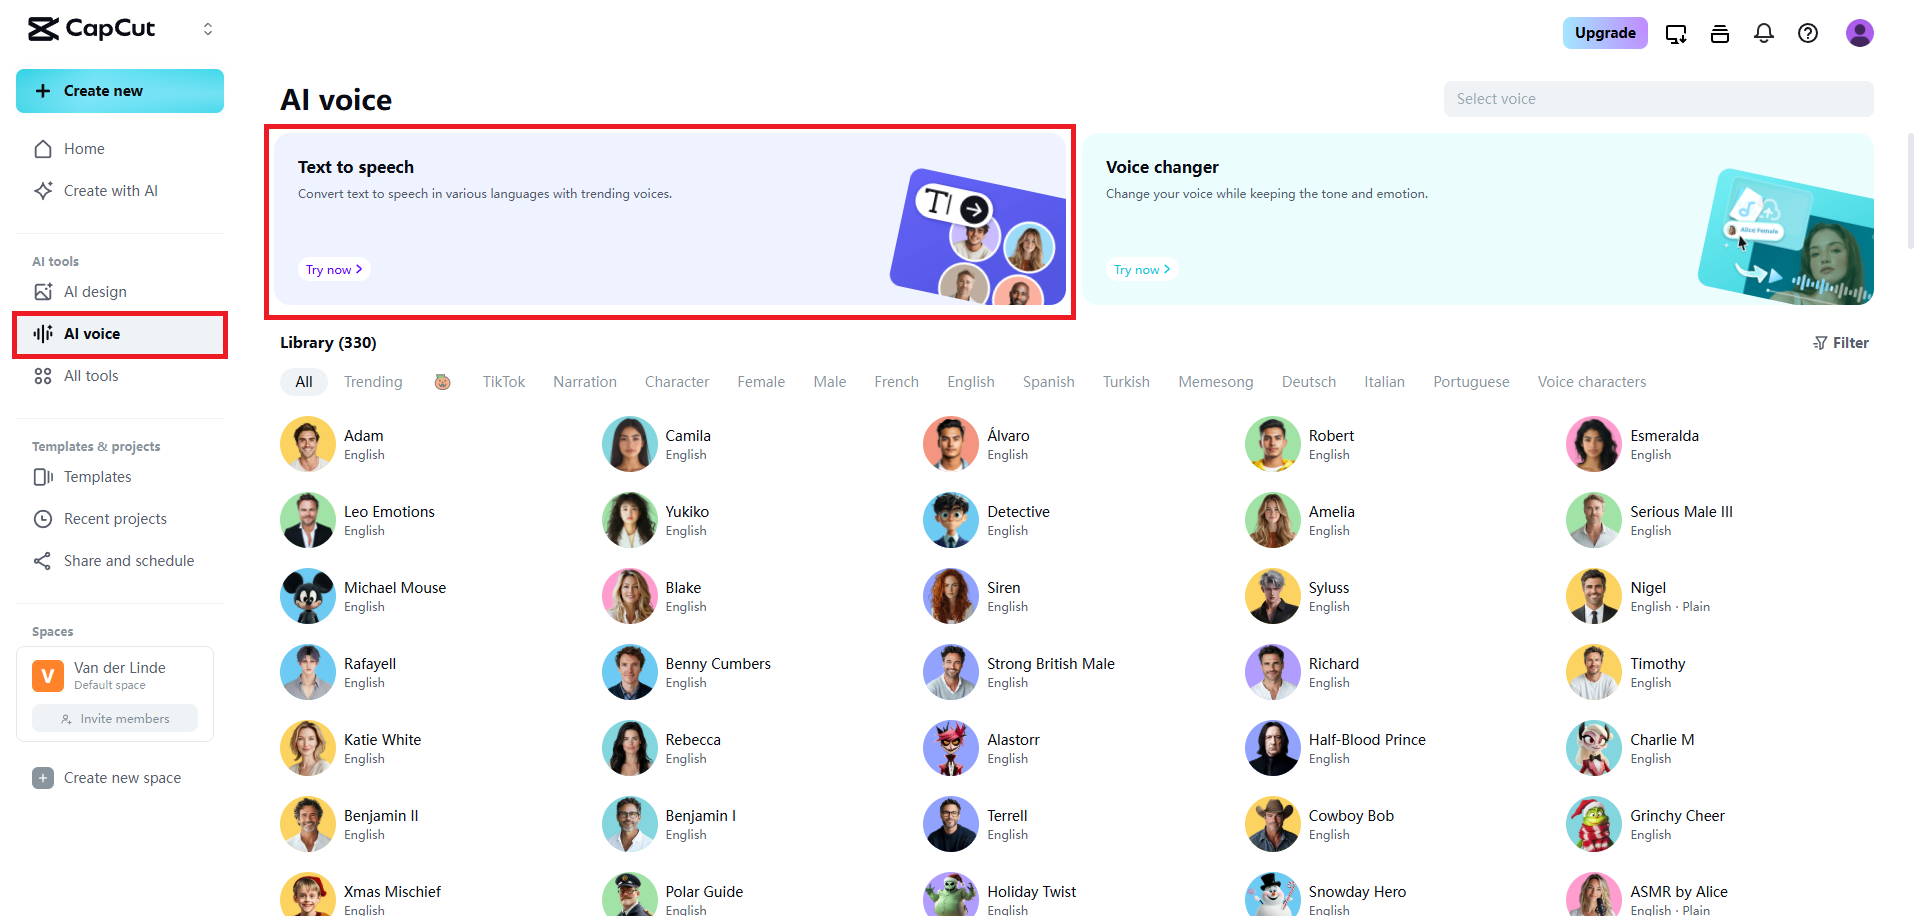Select the Male library tab
The width and height of the screenshot is (1920, 916).
[830, 382]
